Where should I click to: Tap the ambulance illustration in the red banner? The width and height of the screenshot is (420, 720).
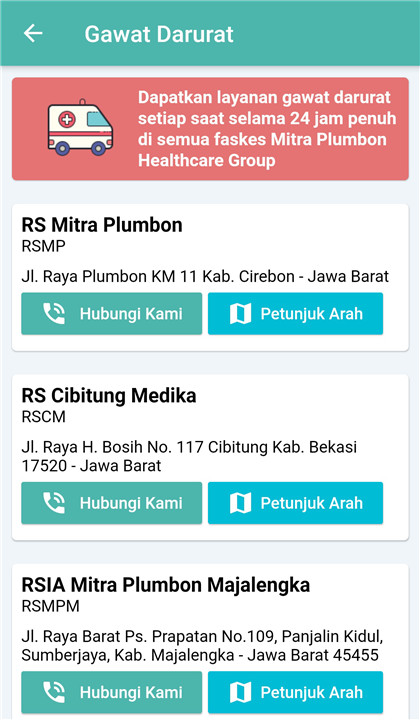tap(80, 127)
